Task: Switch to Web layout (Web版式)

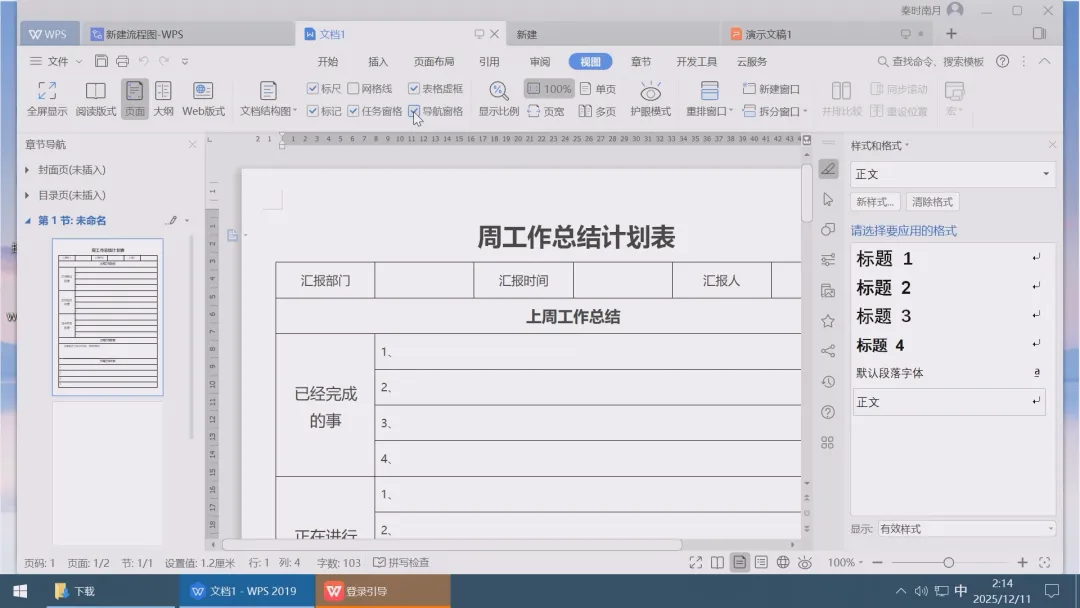Action: 203,98
